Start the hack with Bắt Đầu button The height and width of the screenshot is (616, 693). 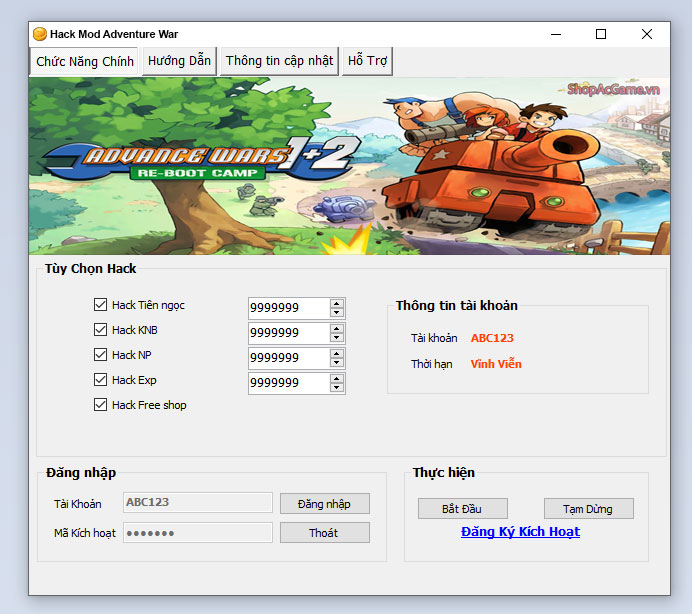click(462, 509)
